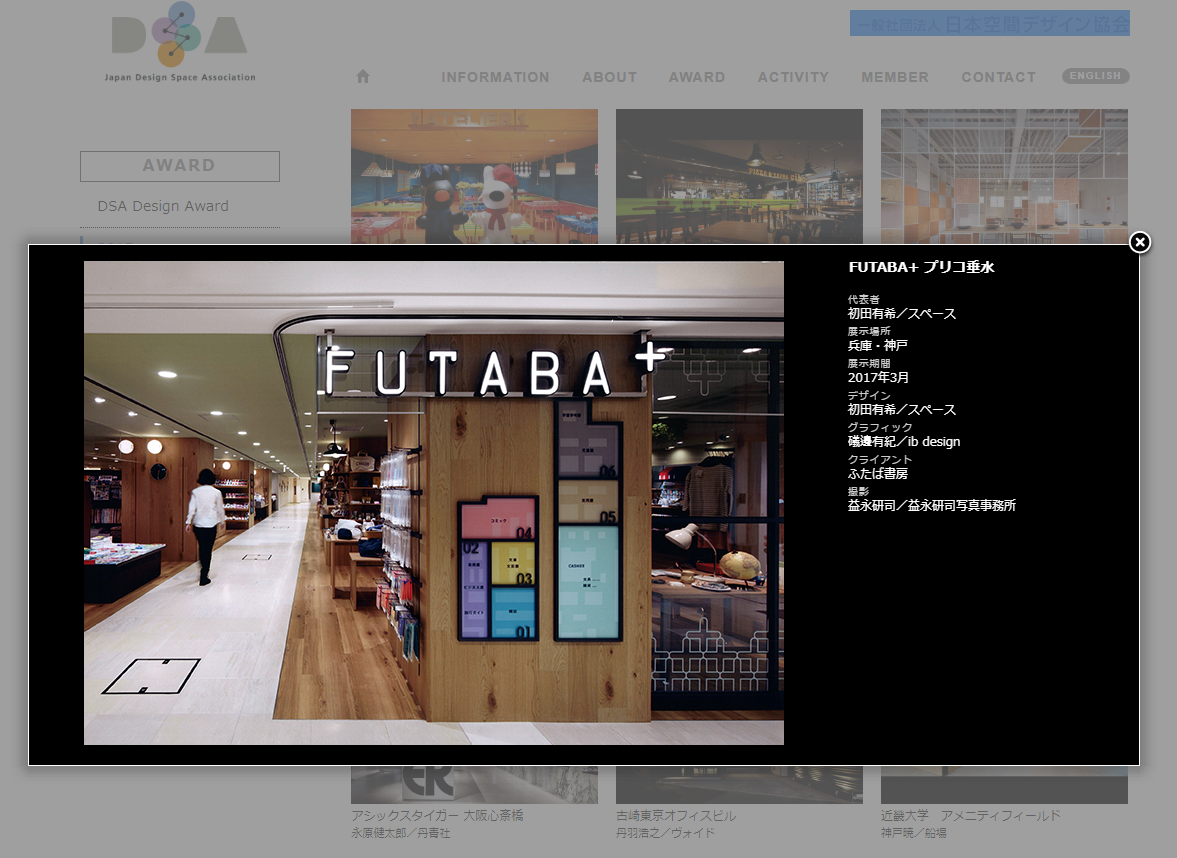1177x858 pixels.
Task: Go to the AWARD navigation item
Action: coord(697,77)
